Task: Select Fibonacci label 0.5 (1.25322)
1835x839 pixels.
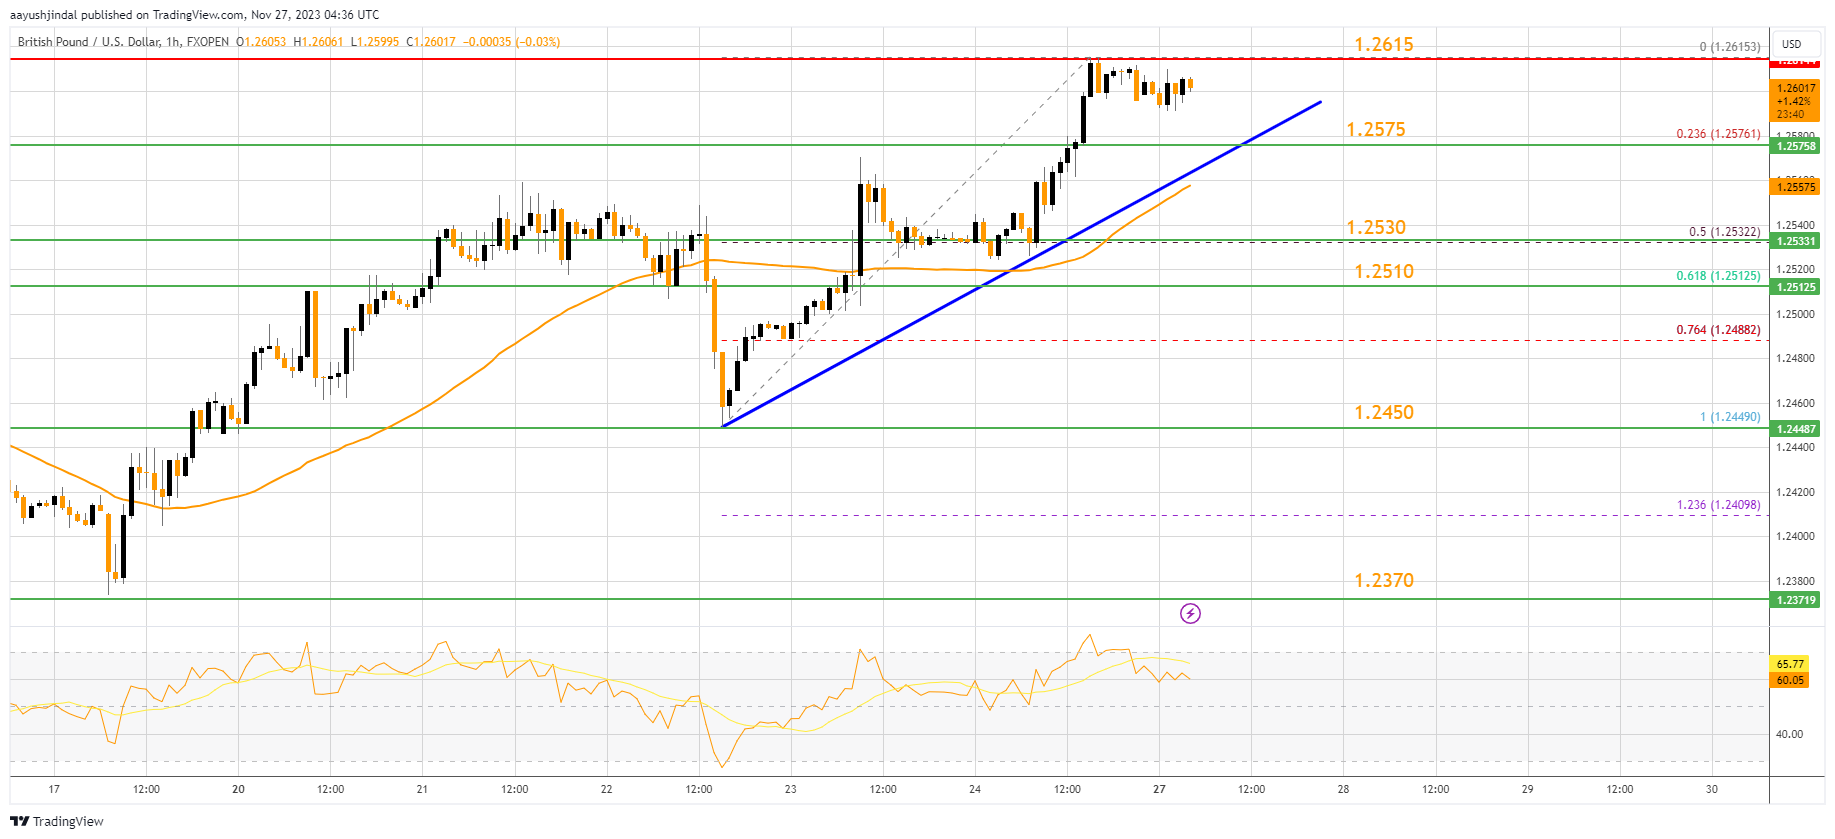Action: point(1725,232)
